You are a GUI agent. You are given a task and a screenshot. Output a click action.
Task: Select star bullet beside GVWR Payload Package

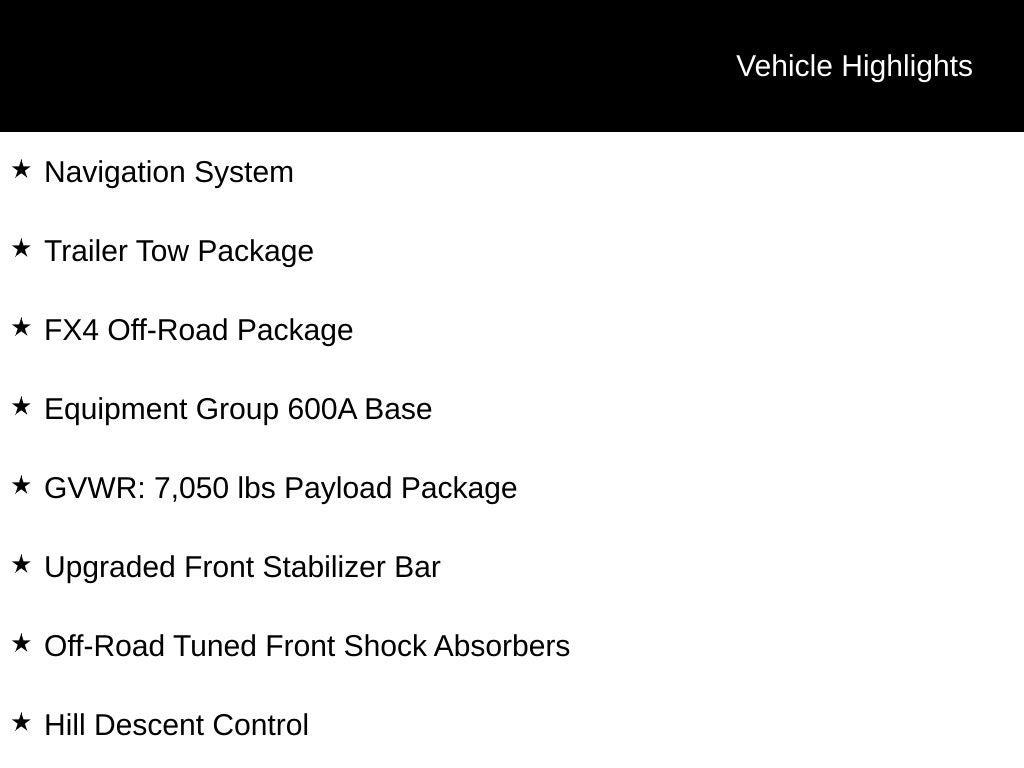pyautogui.click(x=21, y=486)
